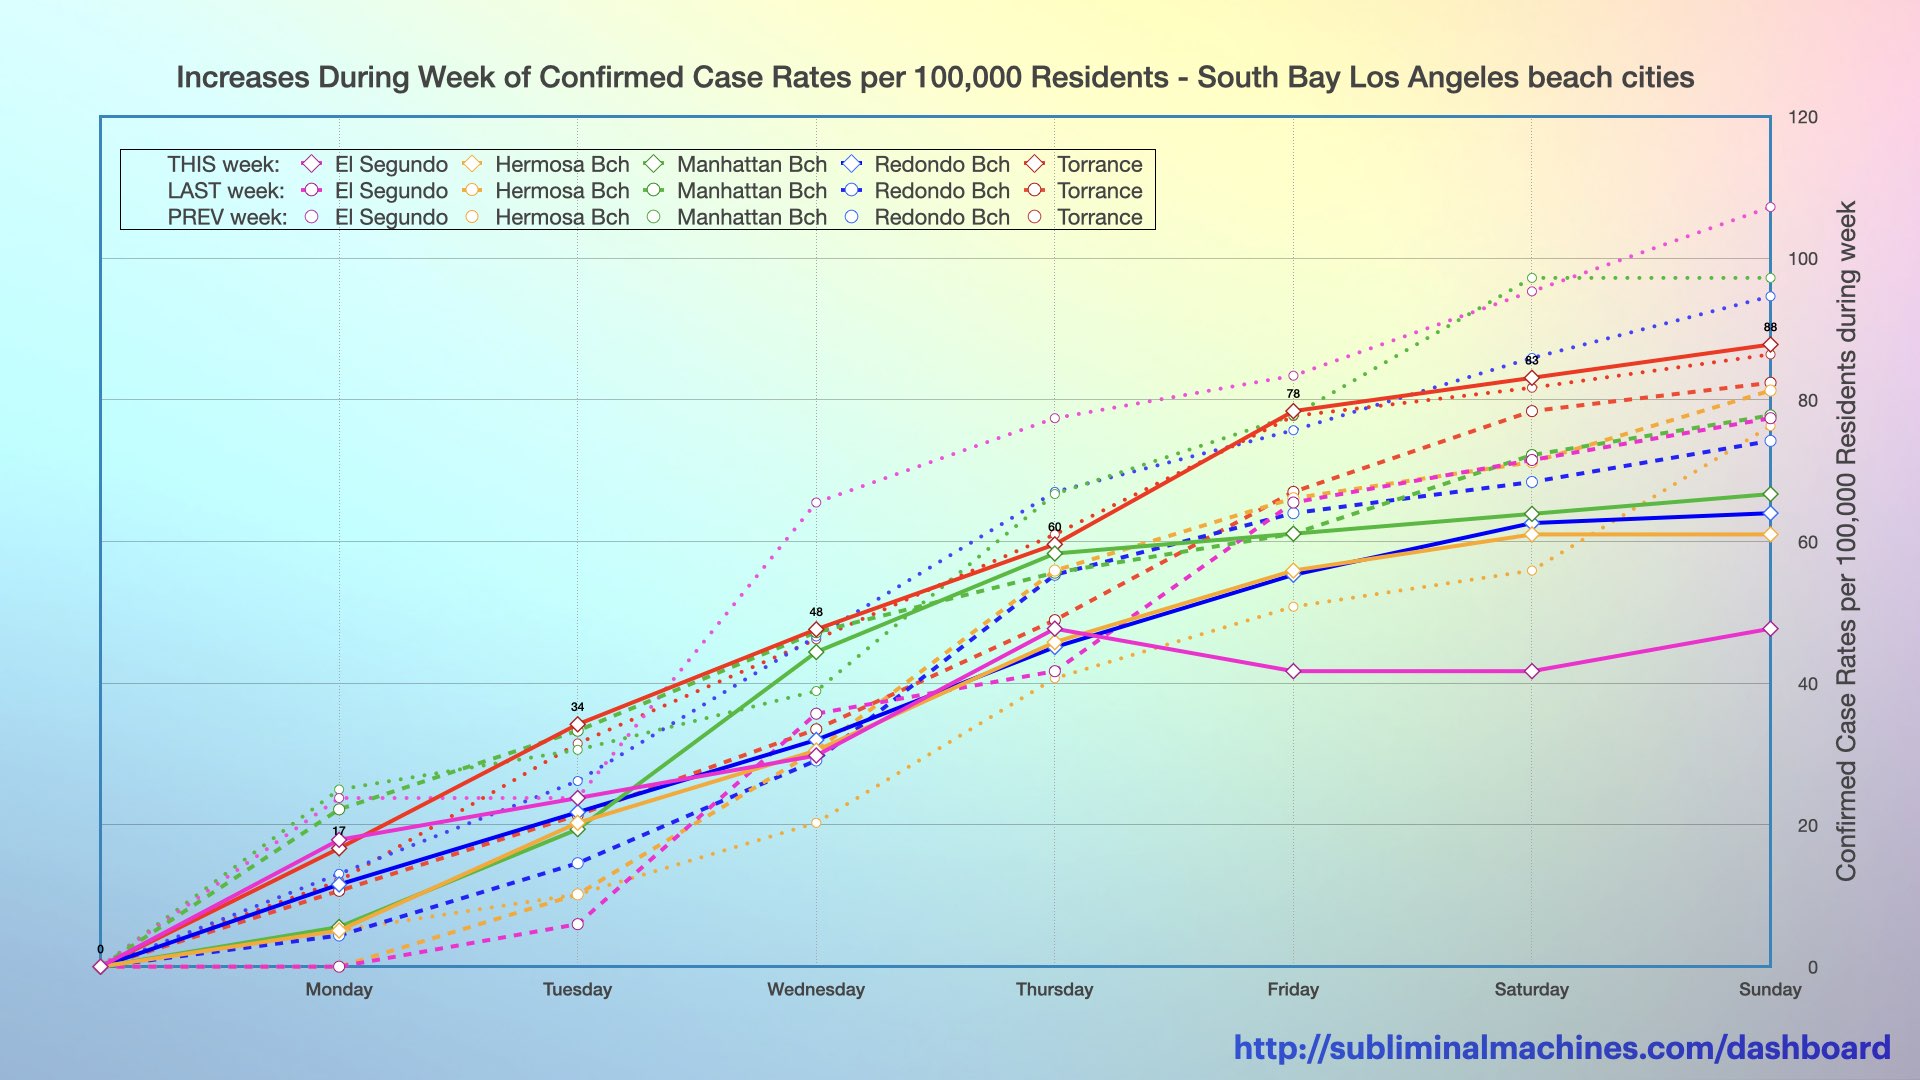The height and width of the screenshot is (1080, 1920).
Task: Click Torrance Tuesday data point labeled 34
Action: point(577,724)
